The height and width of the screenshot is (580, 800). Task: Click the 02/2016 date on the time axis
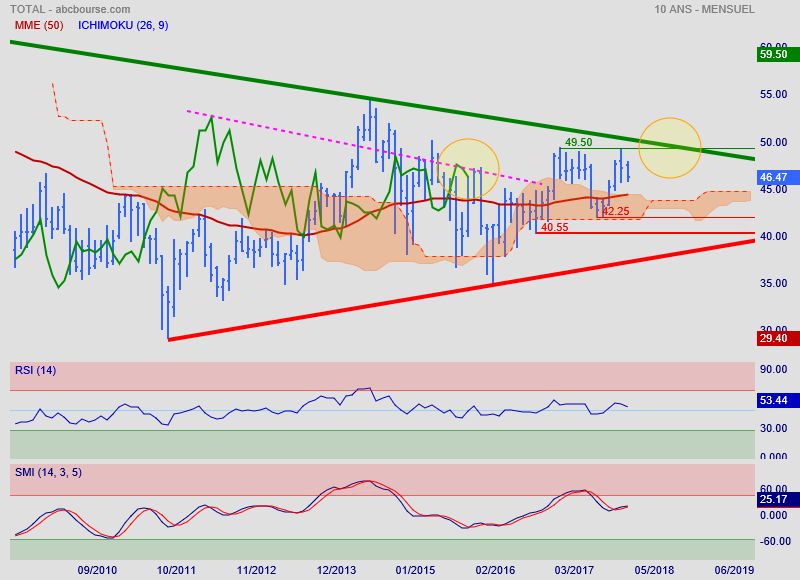point(495,570)
